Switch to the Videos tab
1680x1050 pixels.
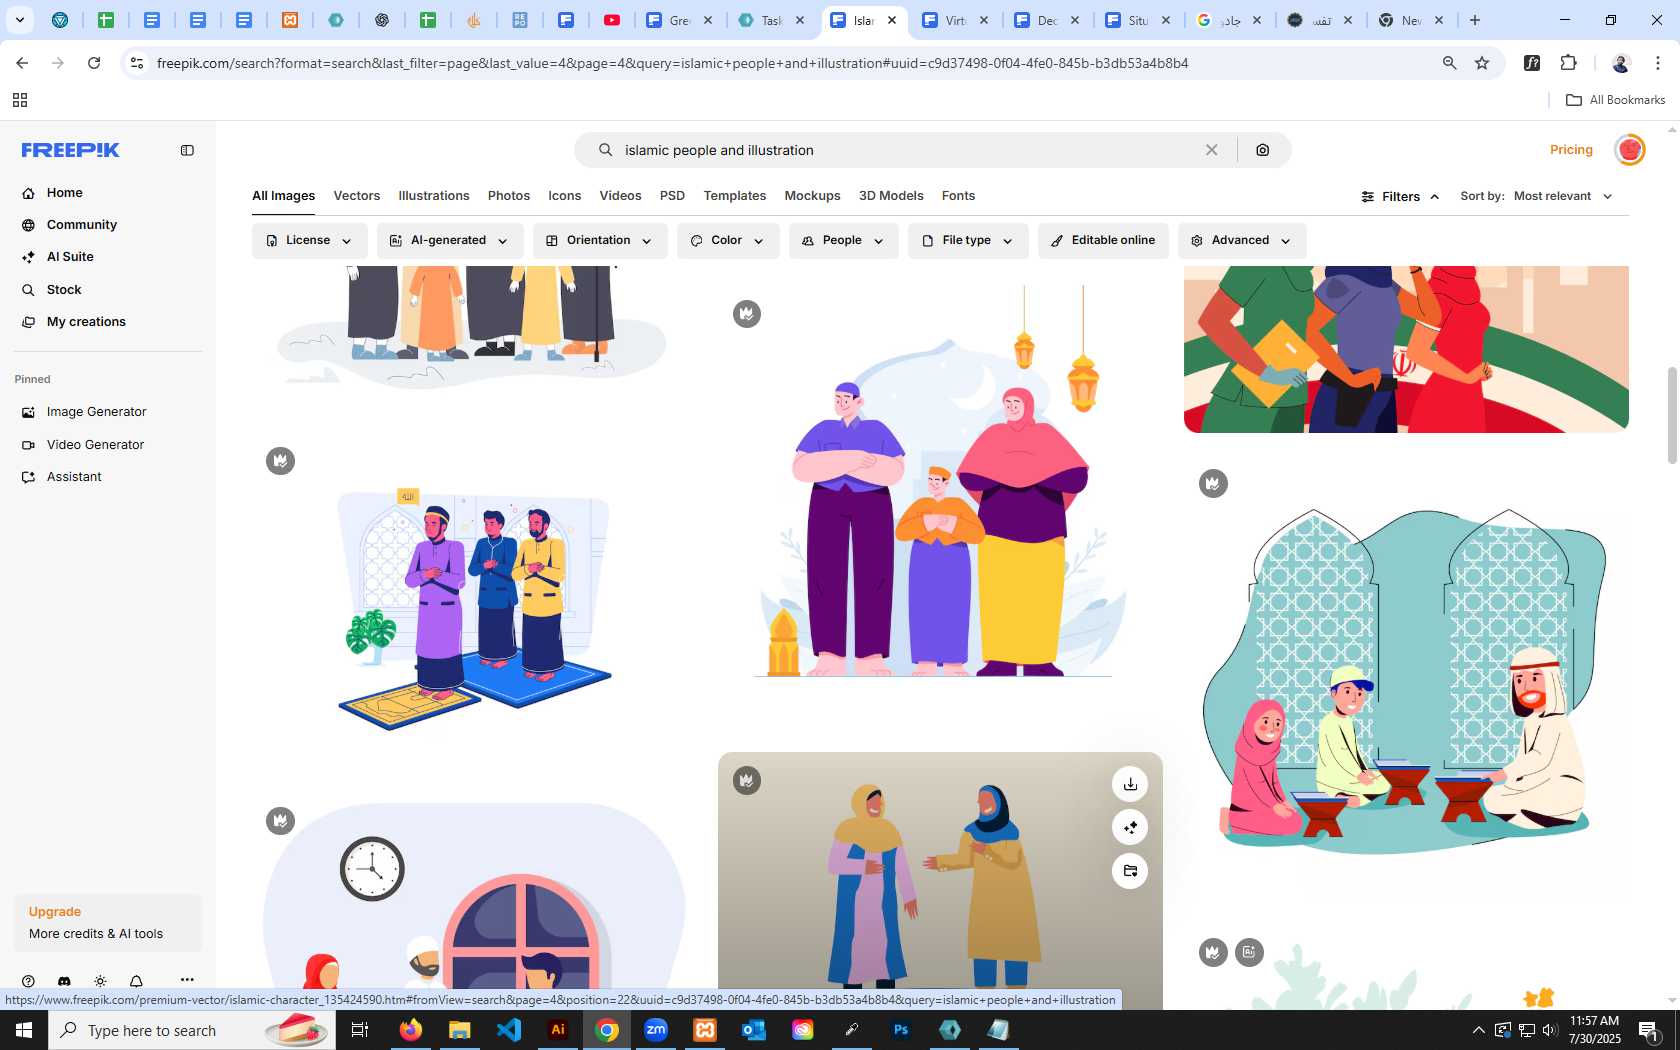[x=620, y=196]
